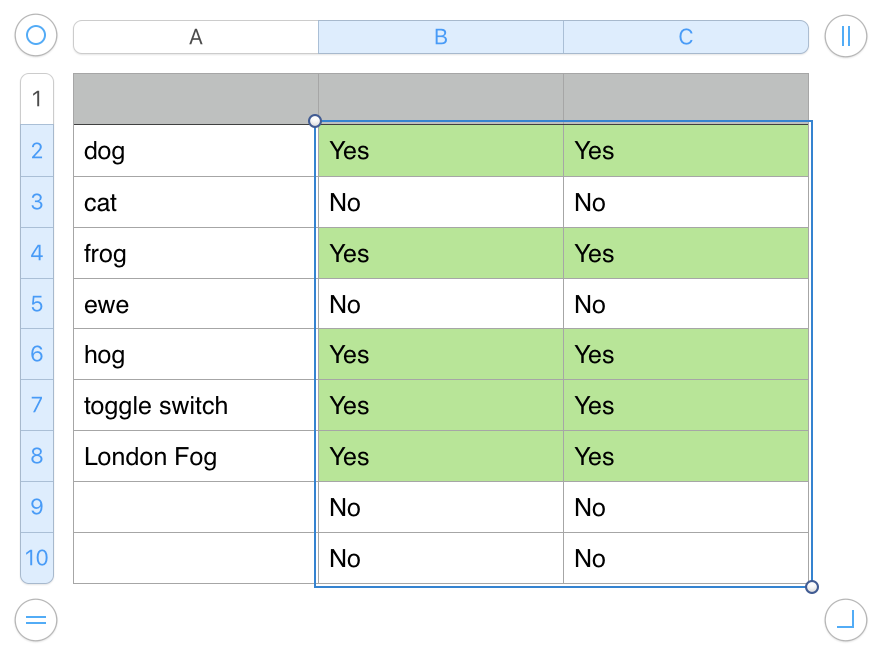Click the 'frog' cell
This screenshot has width=878, height=658.
click(196, 254)
